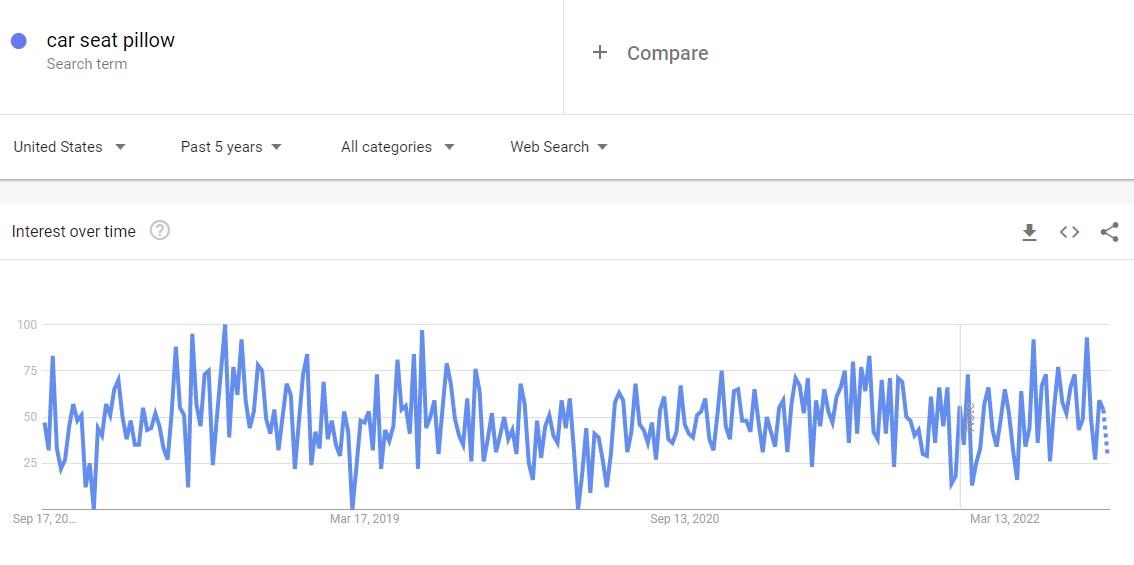Expand the Past 5 years time range
The width and height of the screenshot is (1134, 565).
pyautogui.click(x=231, y=147)
